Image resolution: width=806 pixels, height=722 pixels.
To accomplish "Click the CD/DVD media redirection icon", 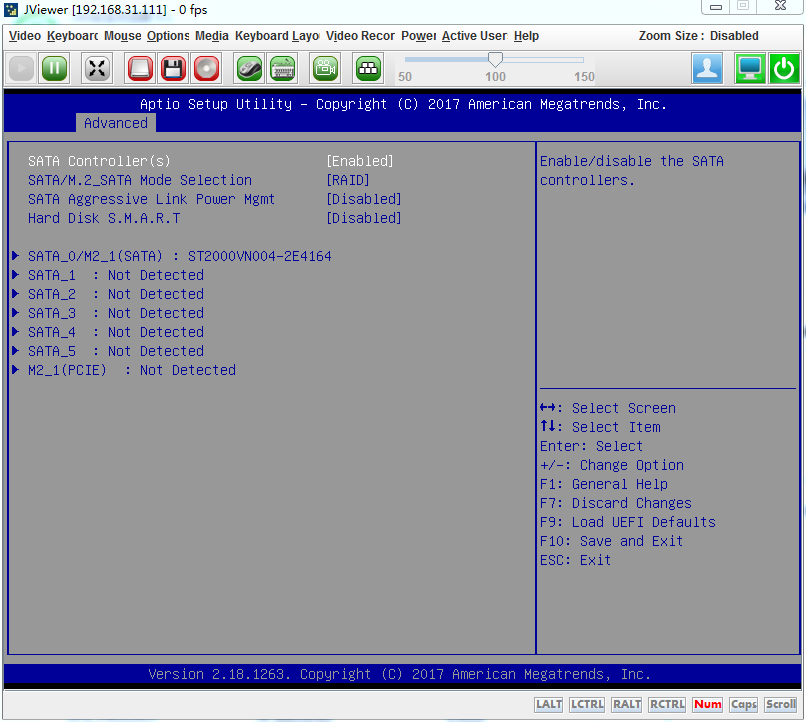I will pos(206,68).
